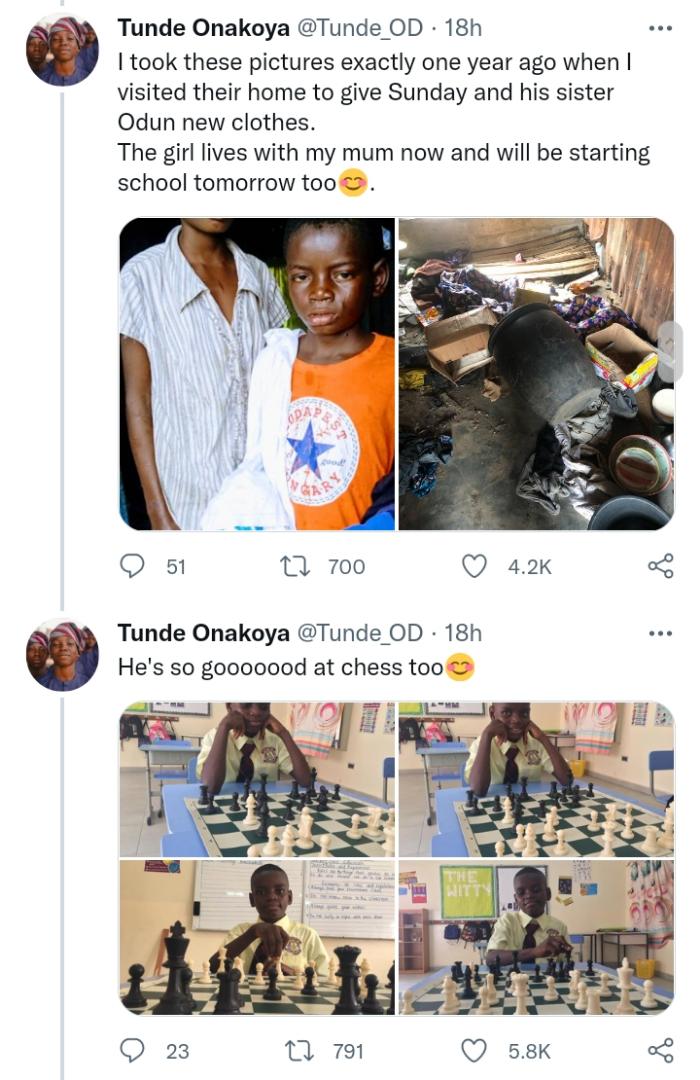Reply to the chess tweet

coord(133,1050)
